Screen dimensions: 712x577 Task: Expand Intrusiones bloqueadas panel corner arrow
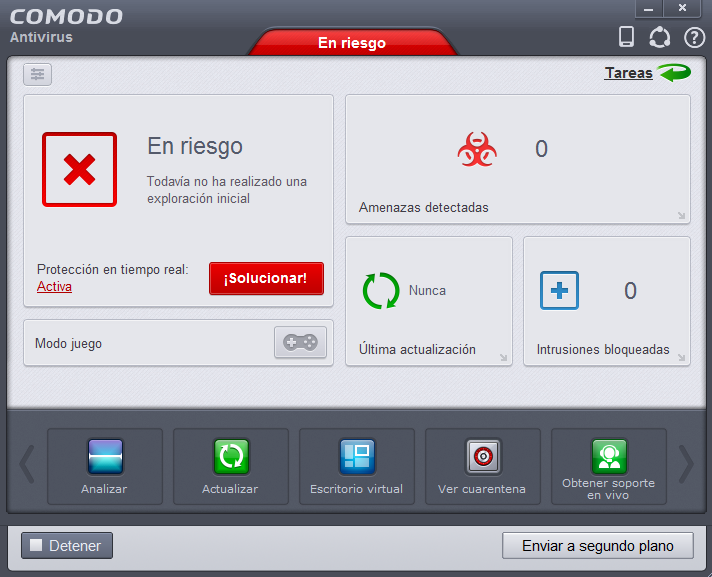(681, 357)
